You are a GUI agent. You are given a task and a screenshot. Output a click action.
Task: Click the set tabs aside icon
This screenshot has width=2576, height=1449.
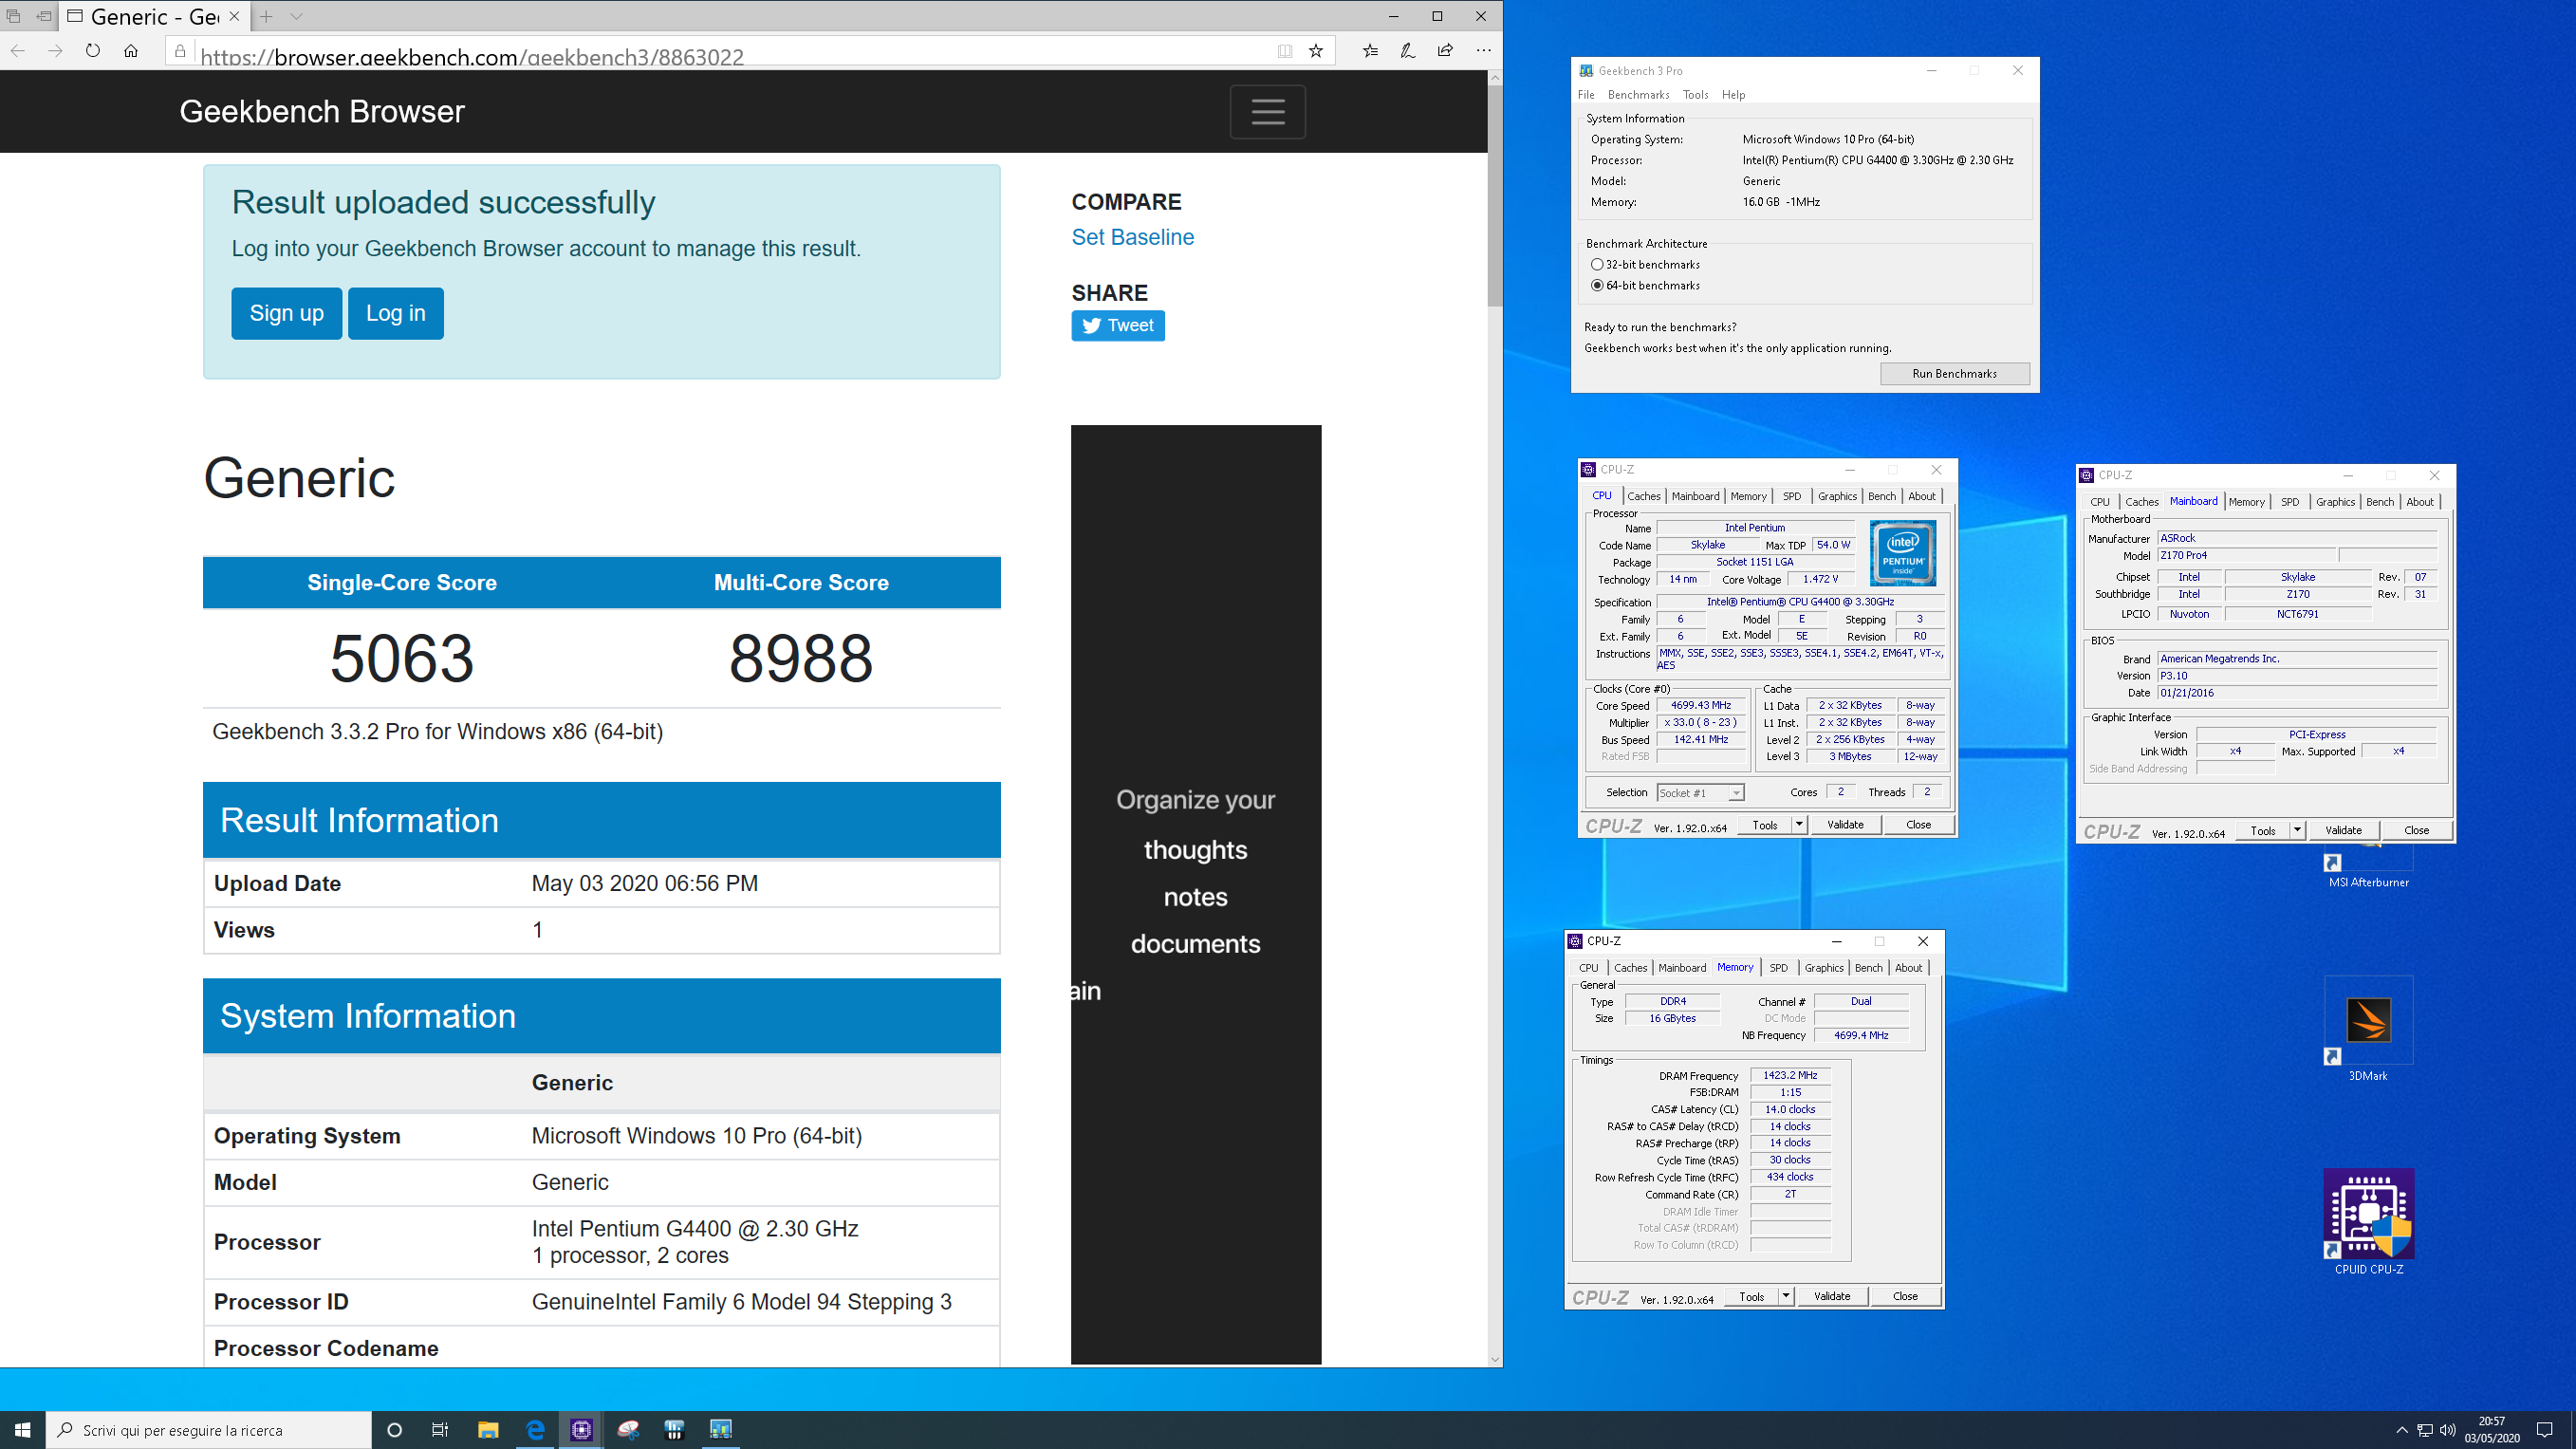coord(44,17)
